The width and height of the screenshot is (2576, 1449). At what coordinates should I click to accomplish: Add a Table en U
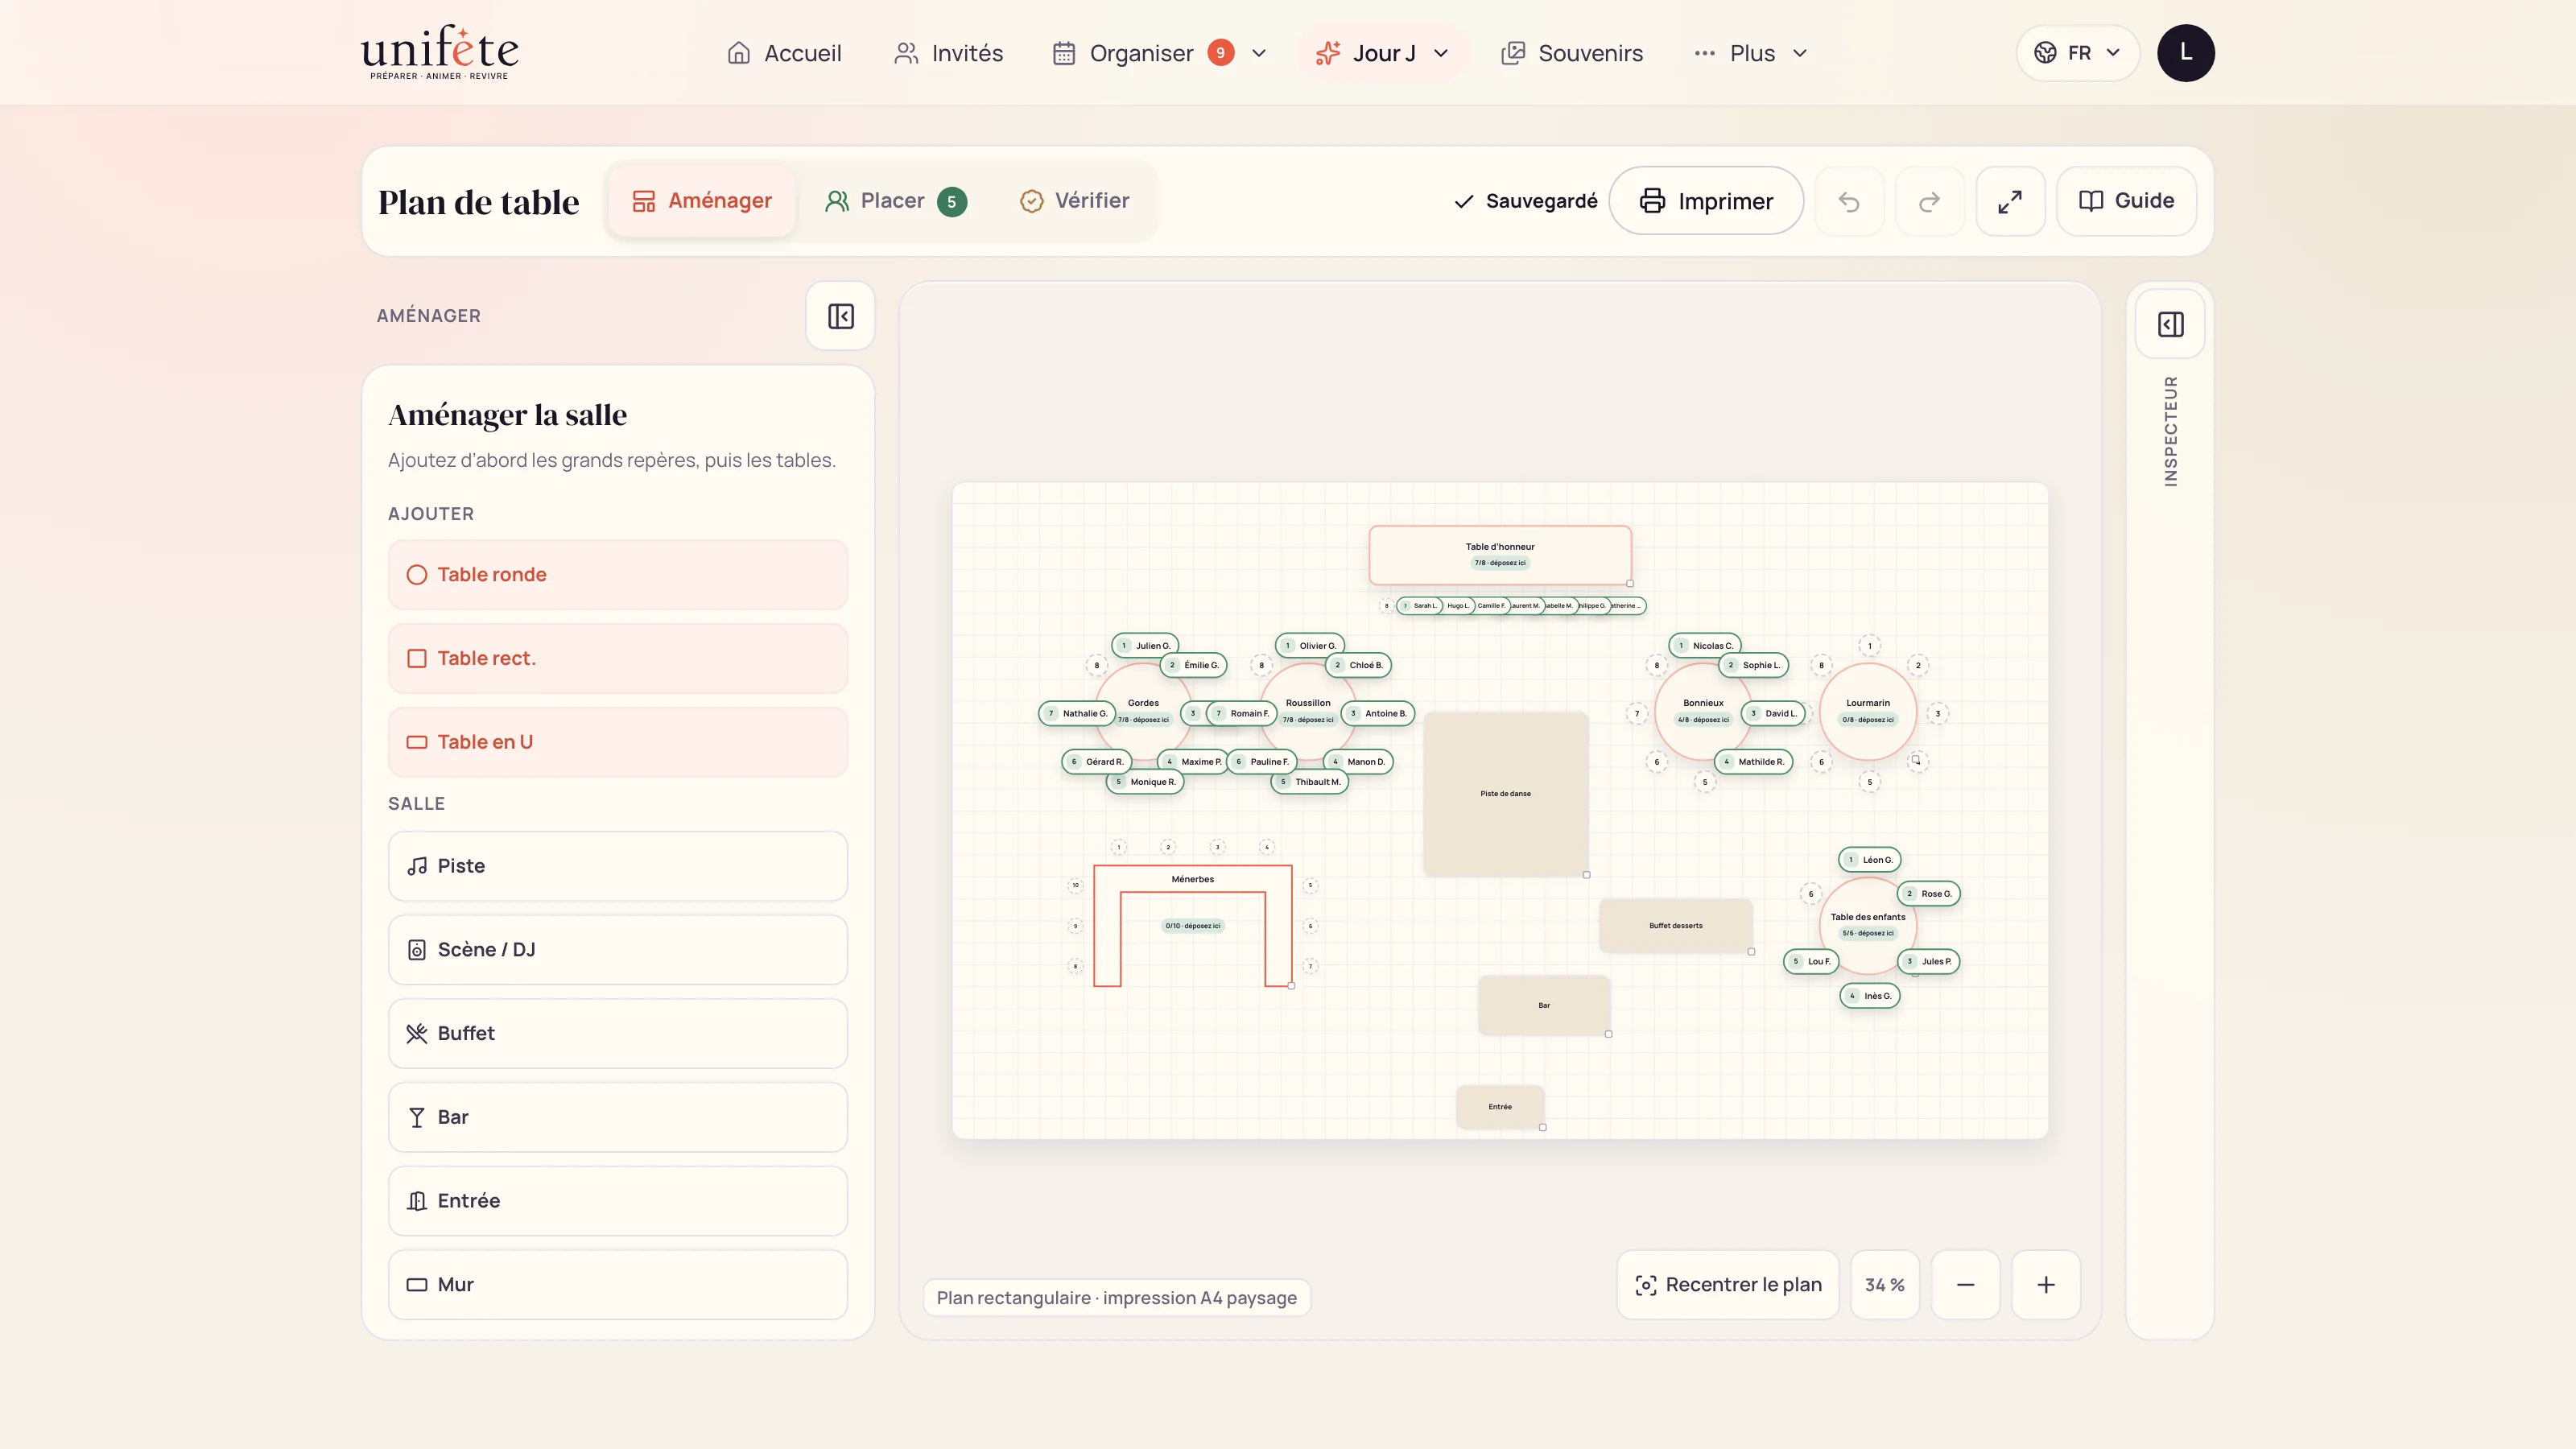coord(617,742)
